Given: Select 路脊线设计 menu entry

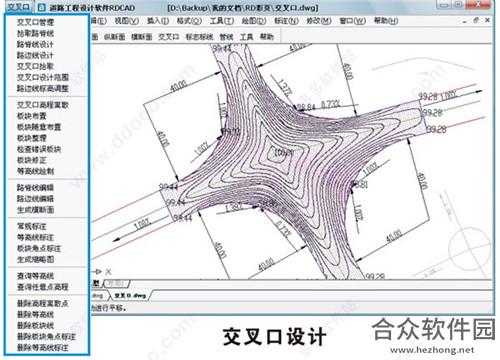Looking at the screenshot, I should pyautogui.click(x=35, y=44).
